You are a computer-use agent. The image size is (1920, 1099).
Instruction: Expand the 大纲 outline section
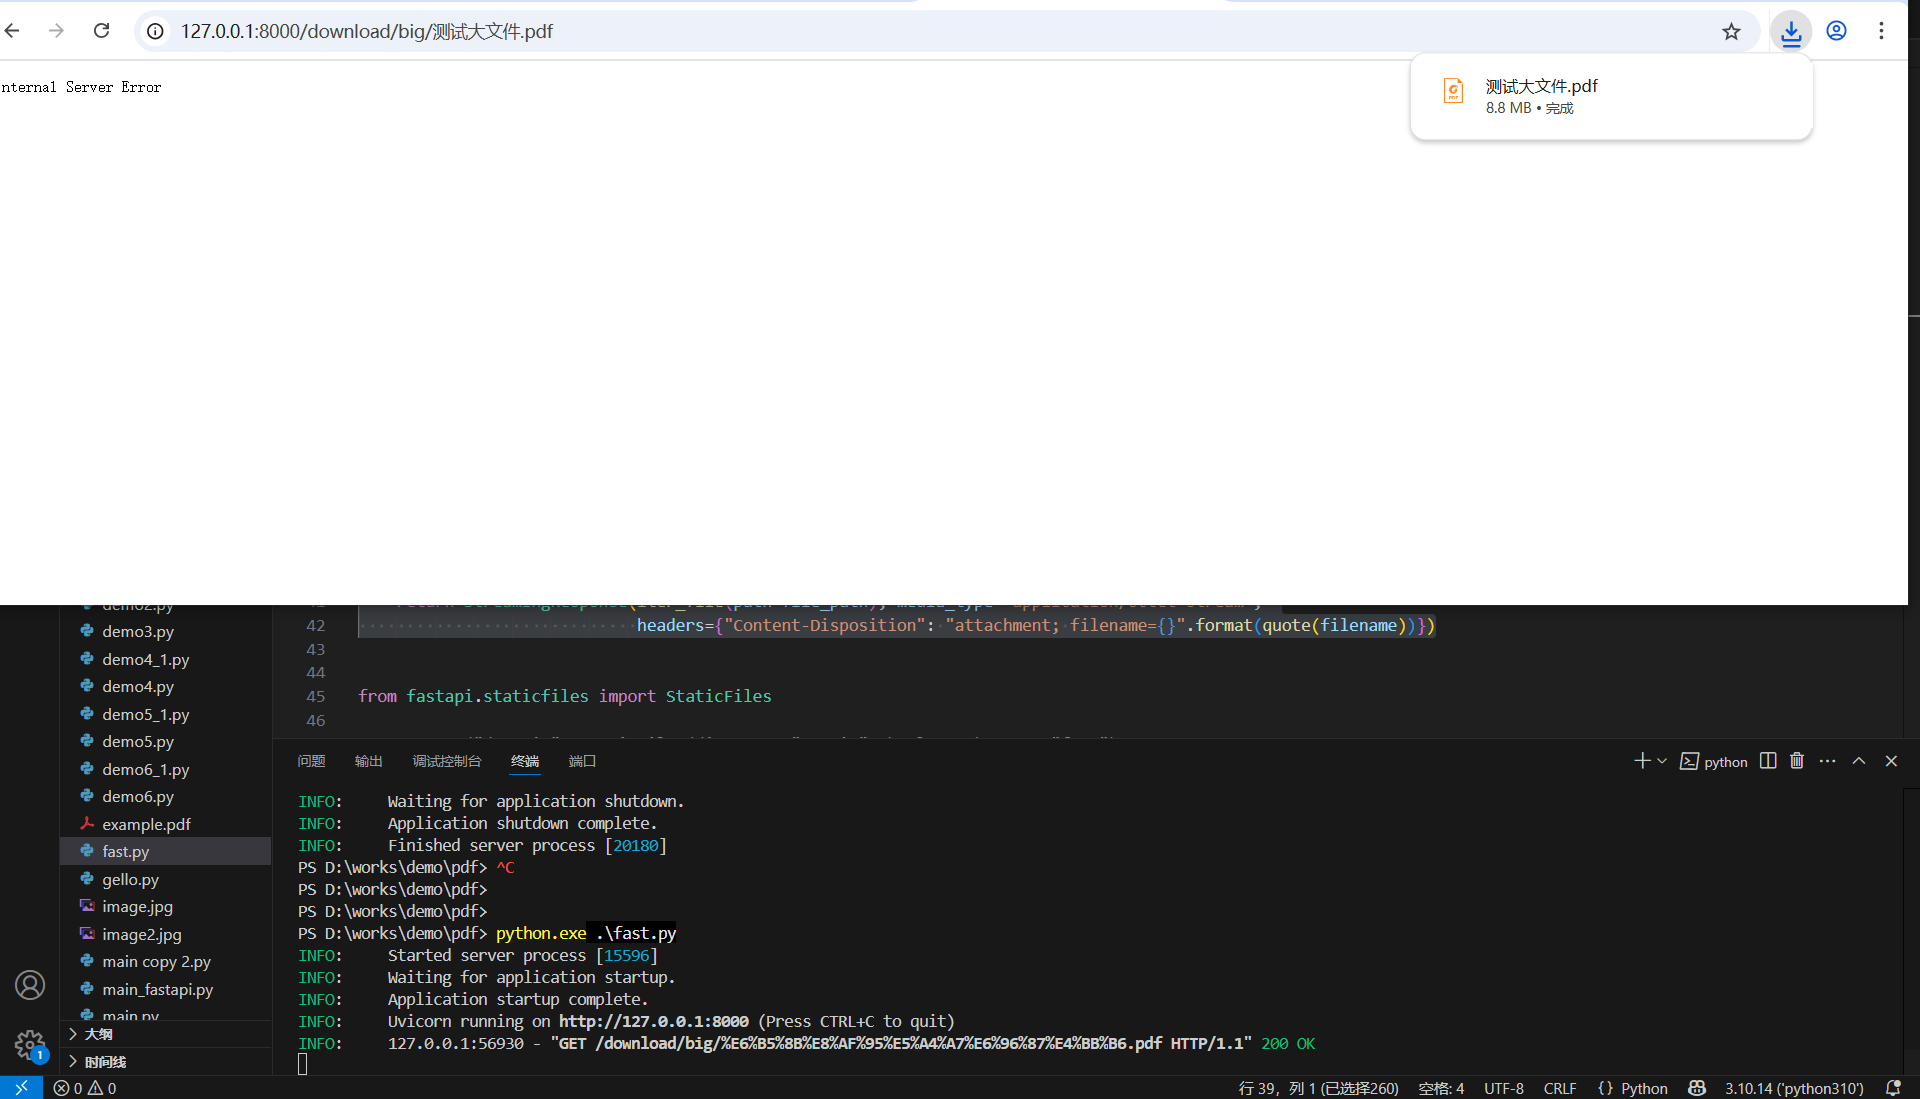[x=98, y=1034]
